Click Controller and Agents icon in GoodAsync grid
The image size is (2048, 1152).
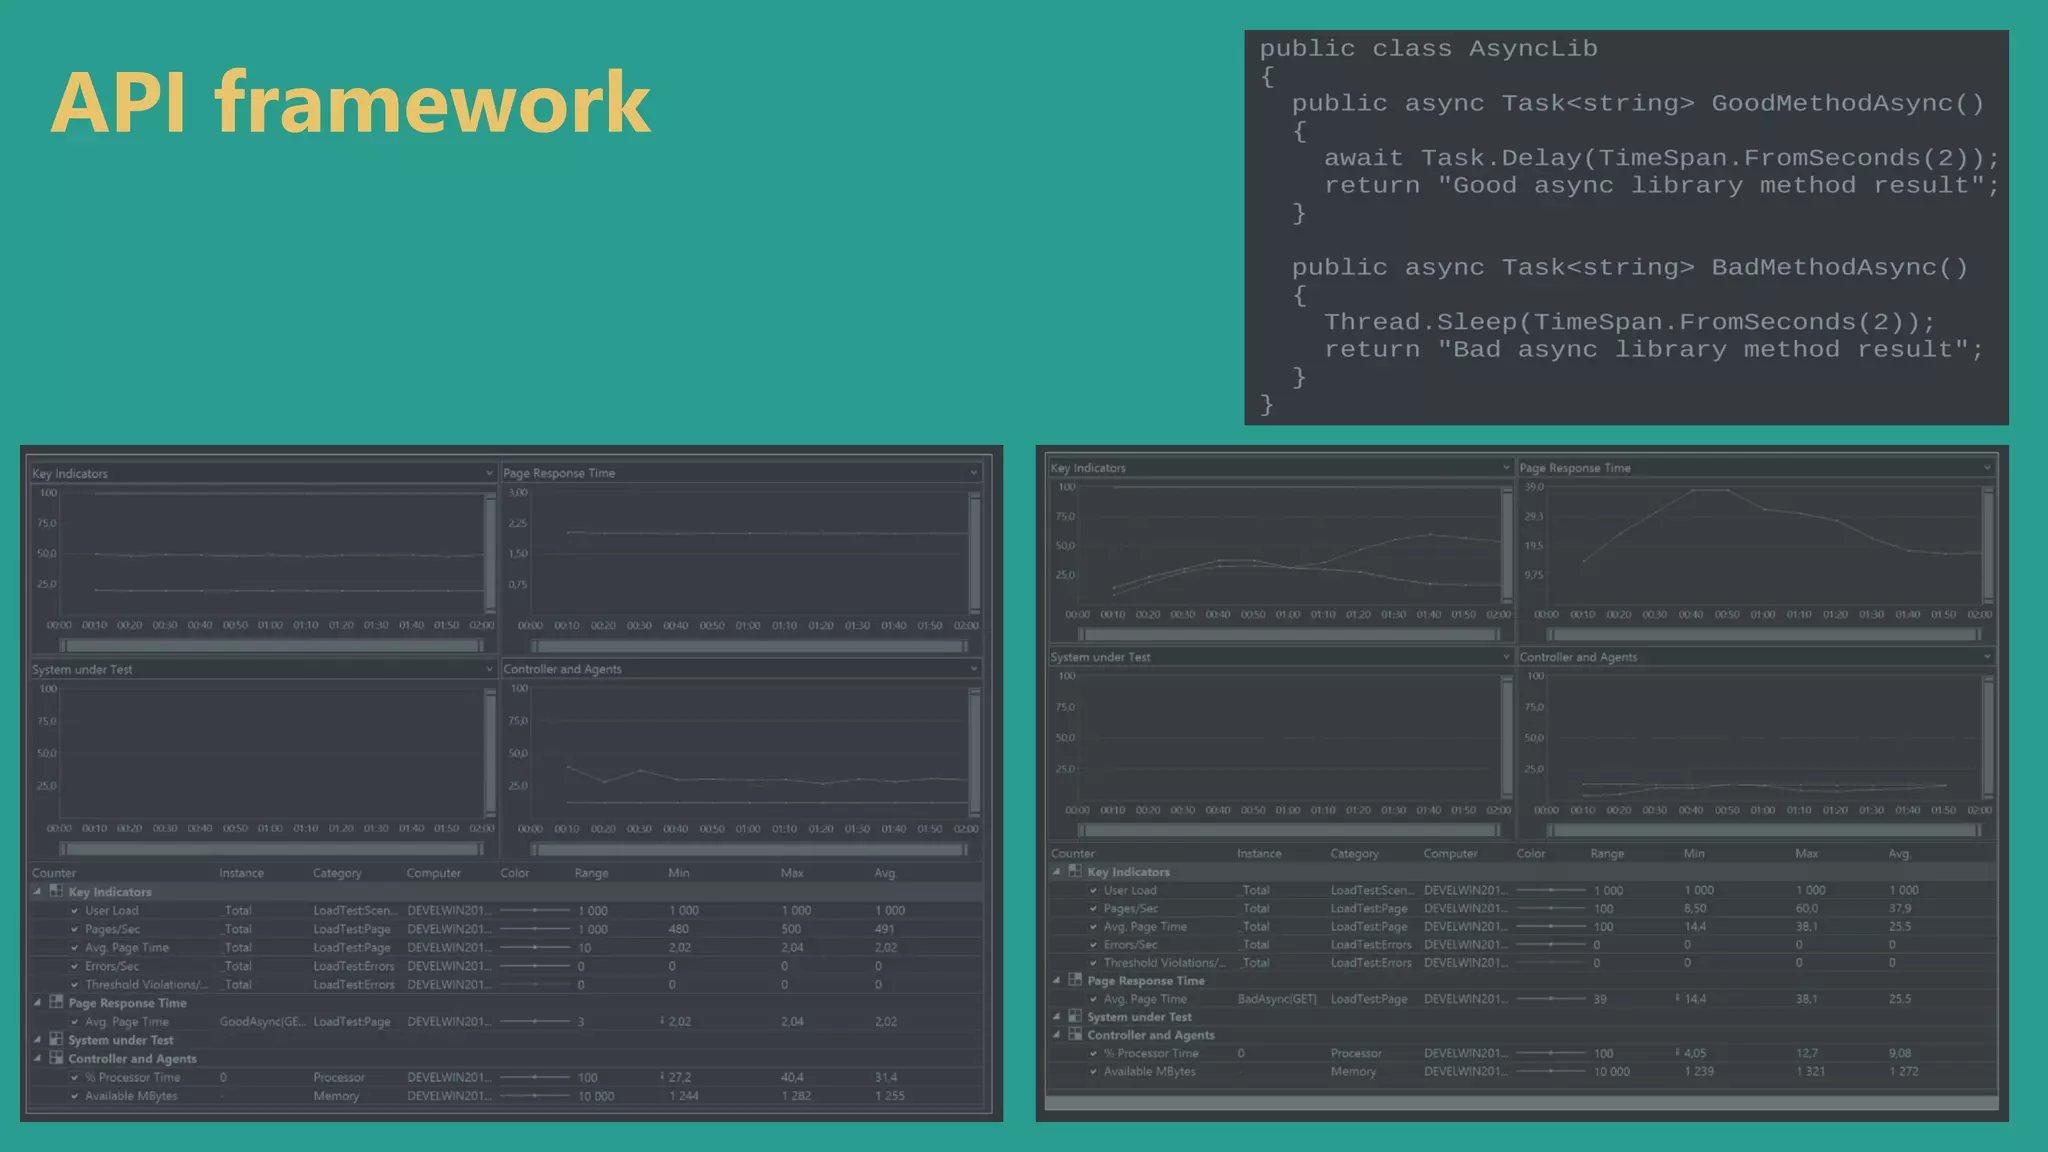click(56, 1058)
